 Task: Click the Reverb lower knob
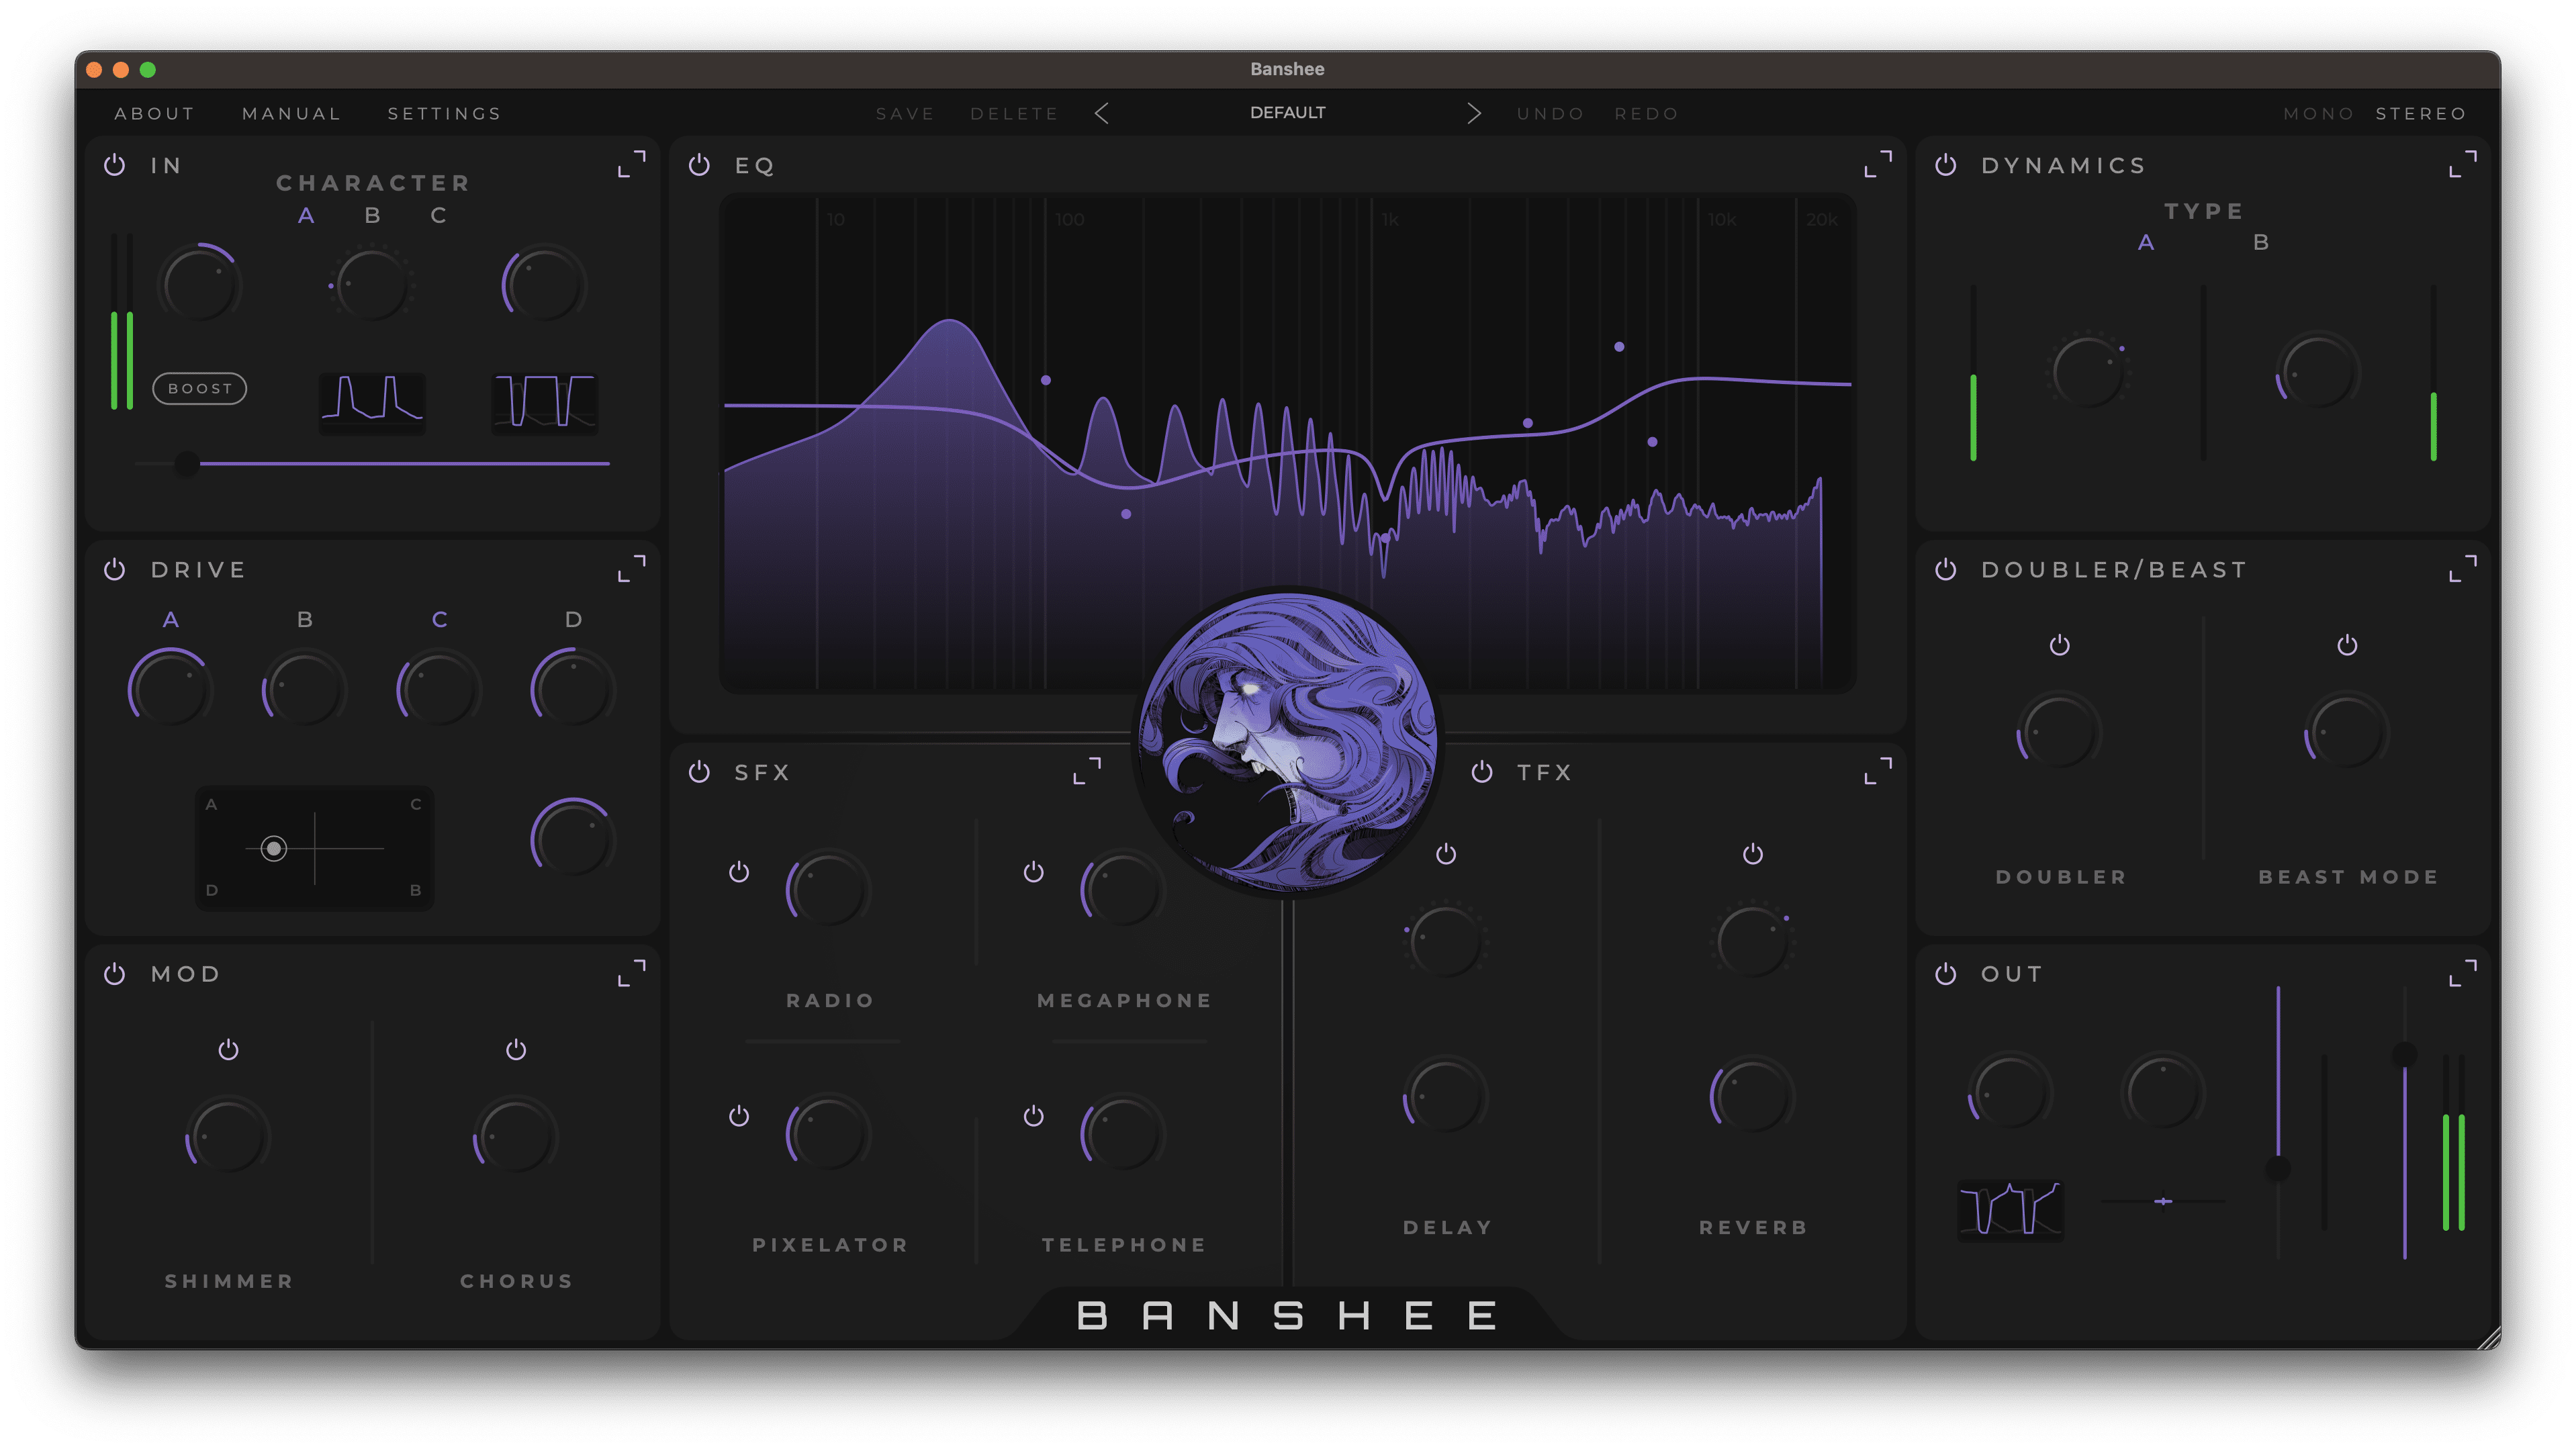click(1753, 1096)
